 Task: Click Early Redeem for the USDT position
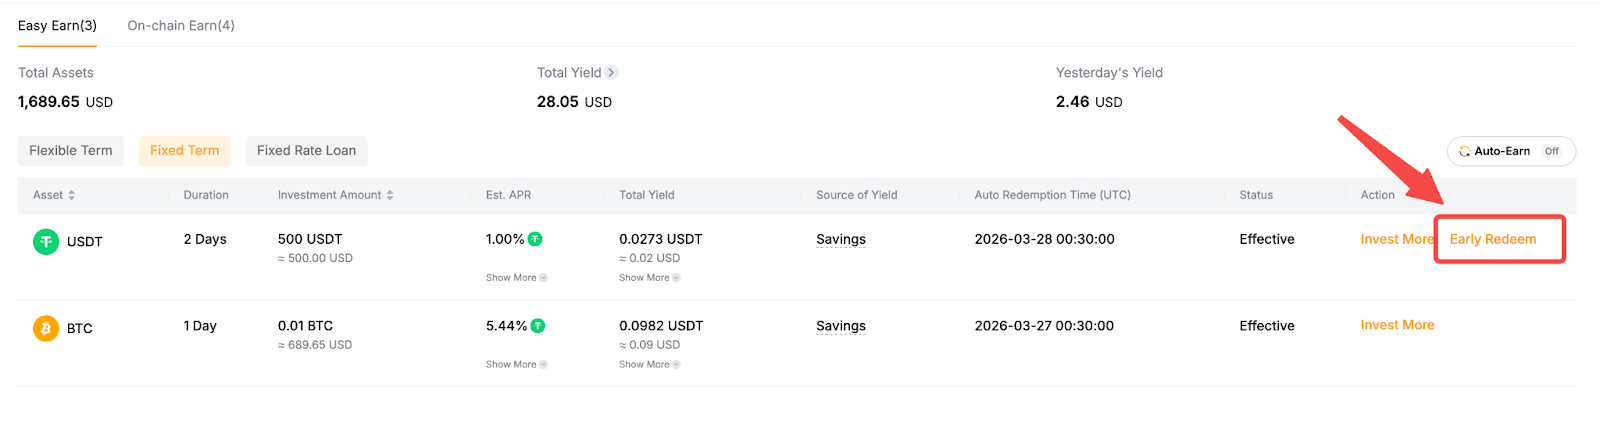(x=1493, y=239)
